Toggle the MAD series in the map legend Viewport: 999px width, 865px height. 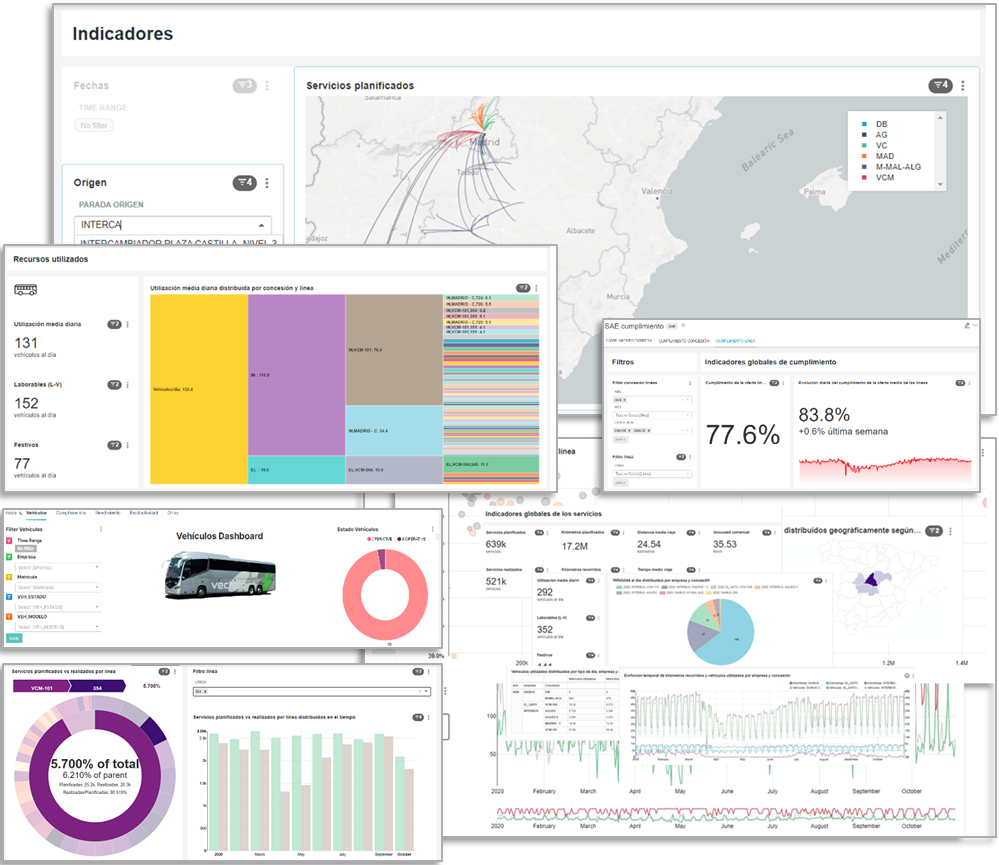(x=878, y=156)
